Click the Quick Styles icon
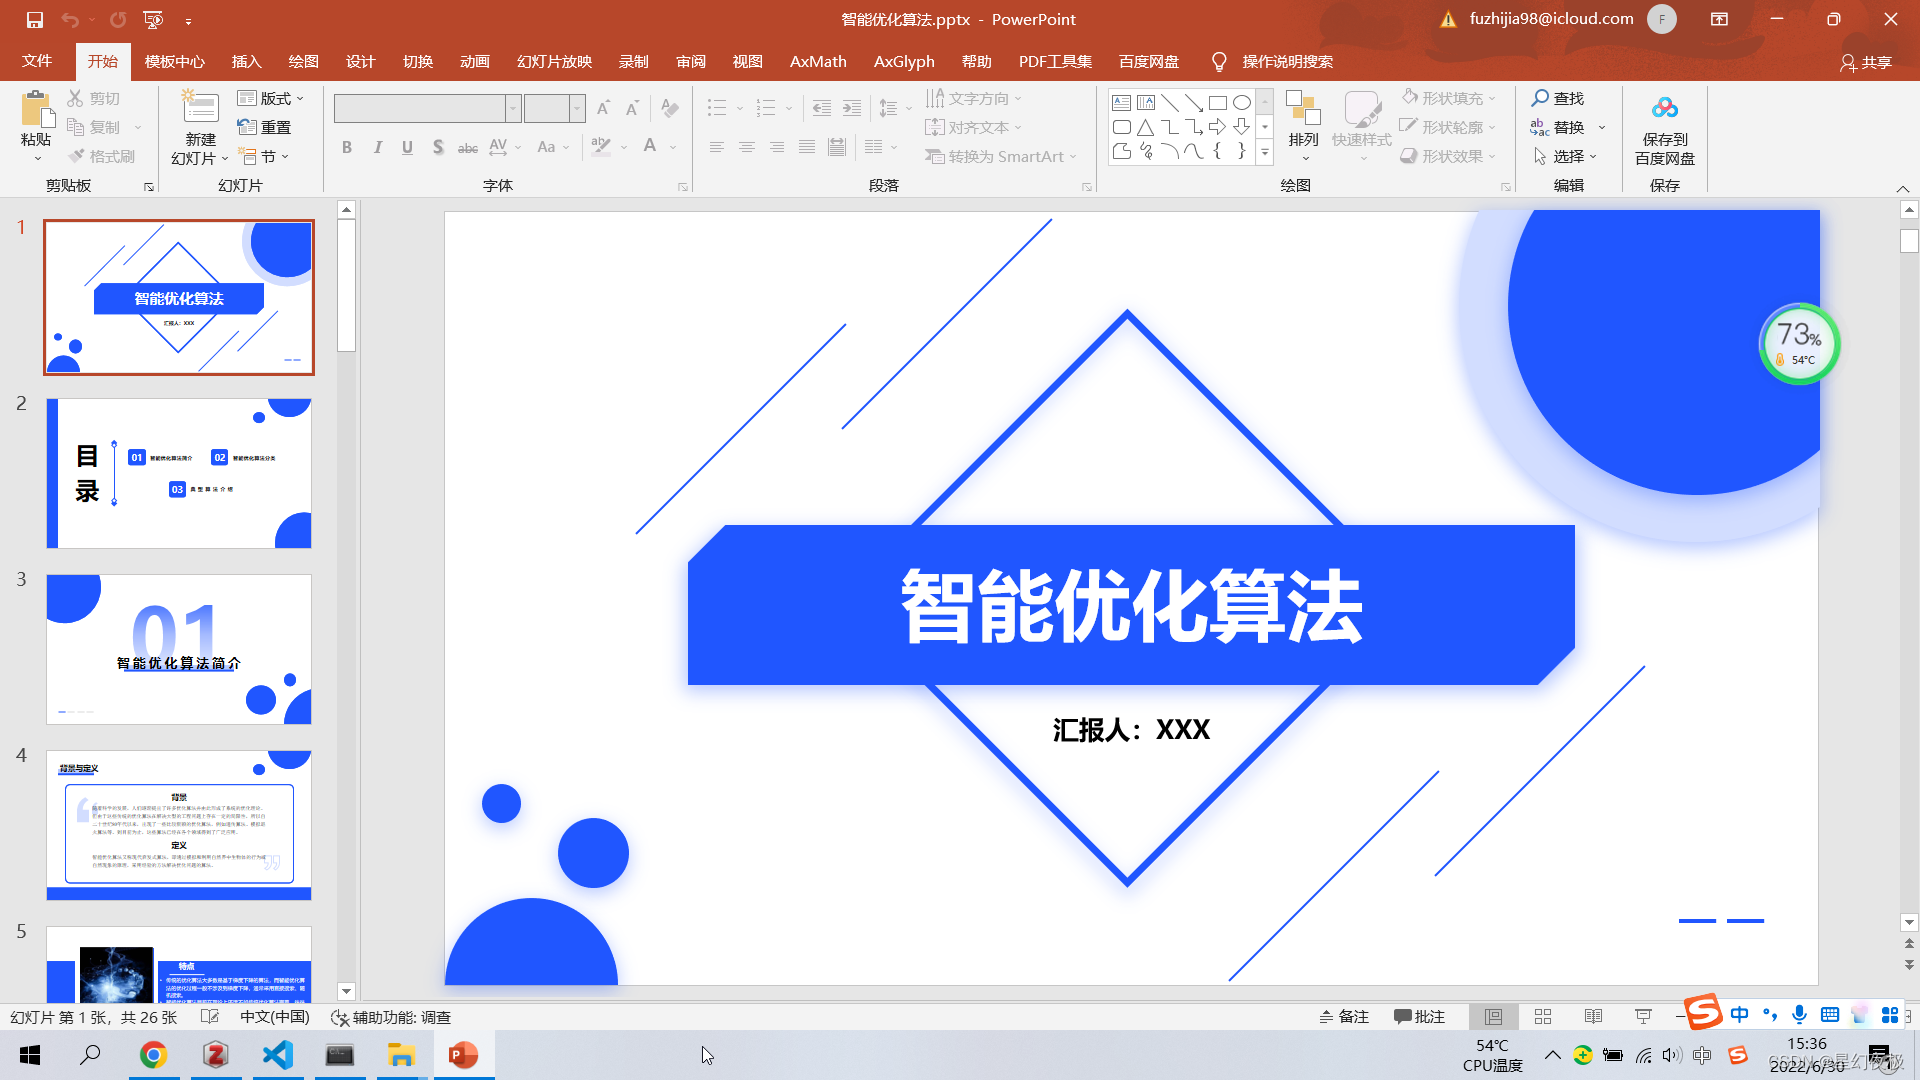Image resolution: width=1920 pixels, height=1080 pixels. 1361,108
